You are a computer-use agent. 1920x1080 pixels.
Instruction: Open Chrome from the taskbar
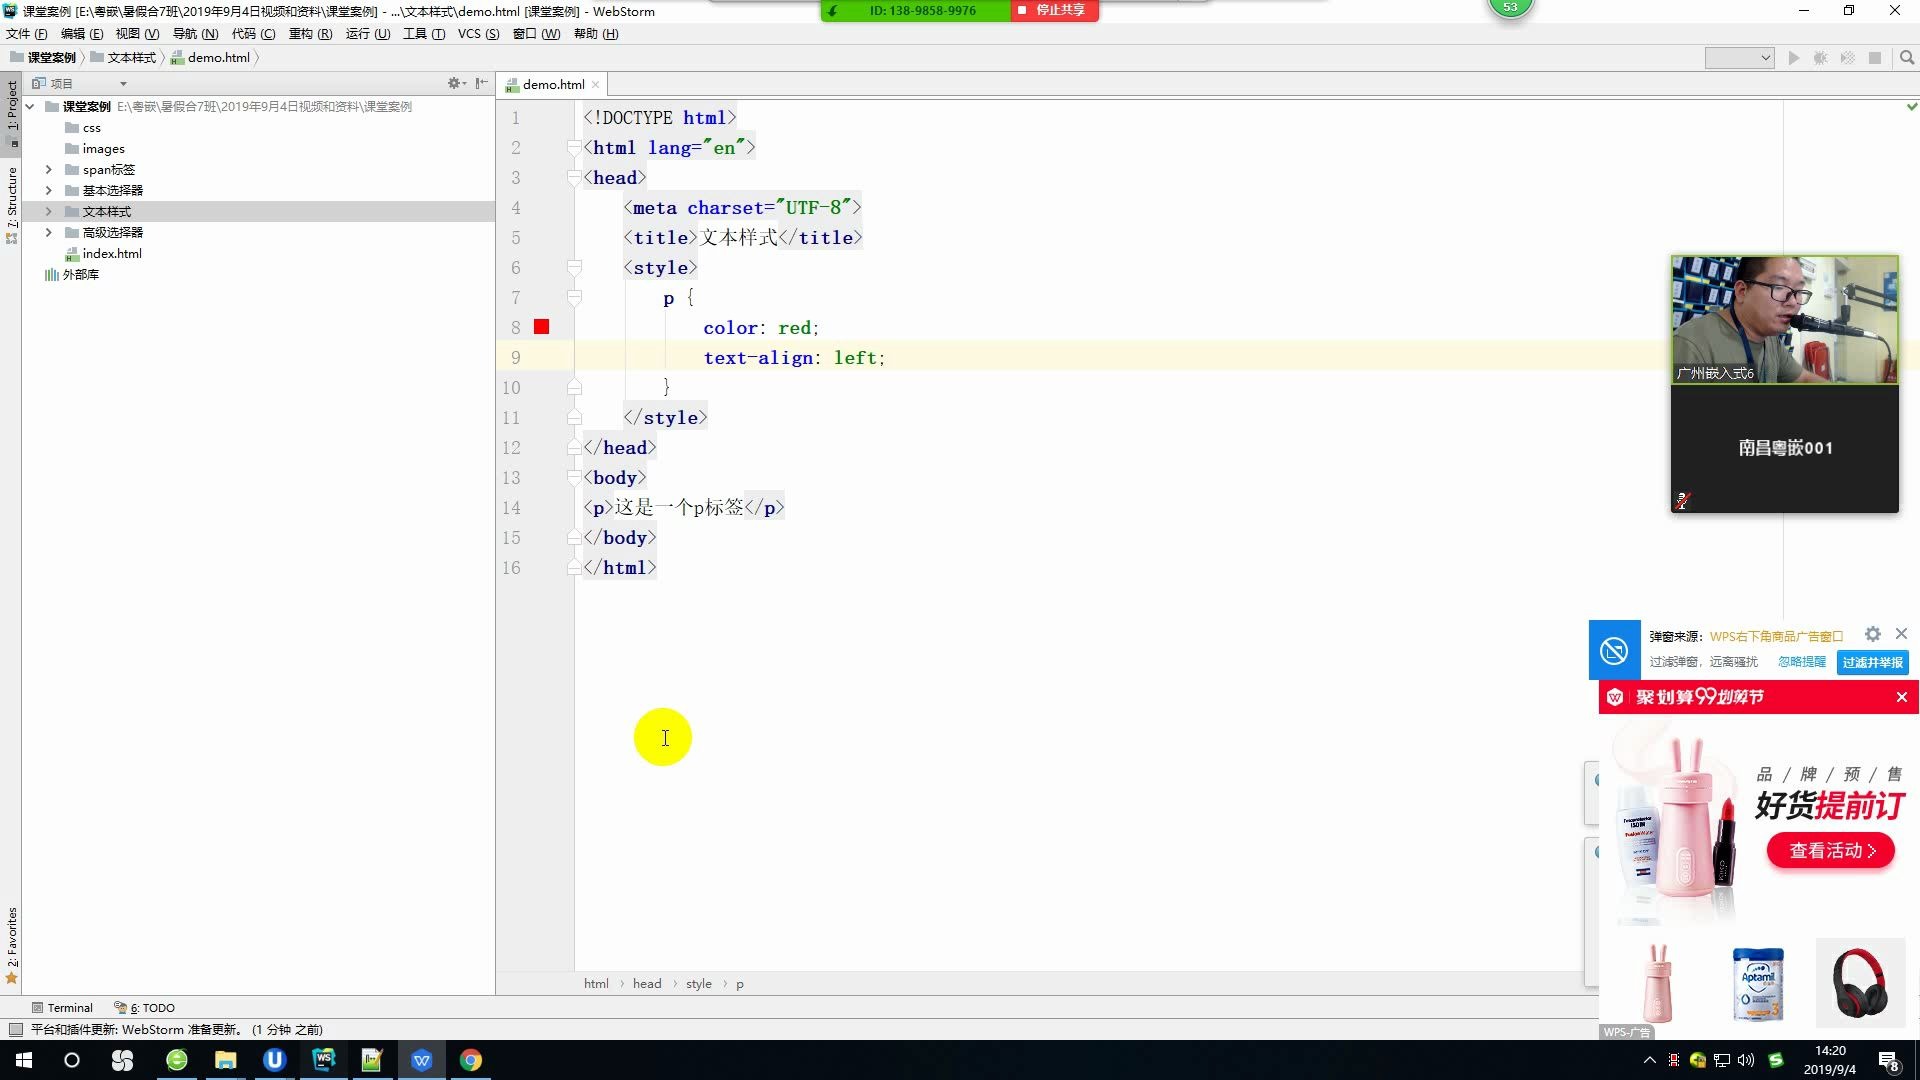coord(470,1060)
